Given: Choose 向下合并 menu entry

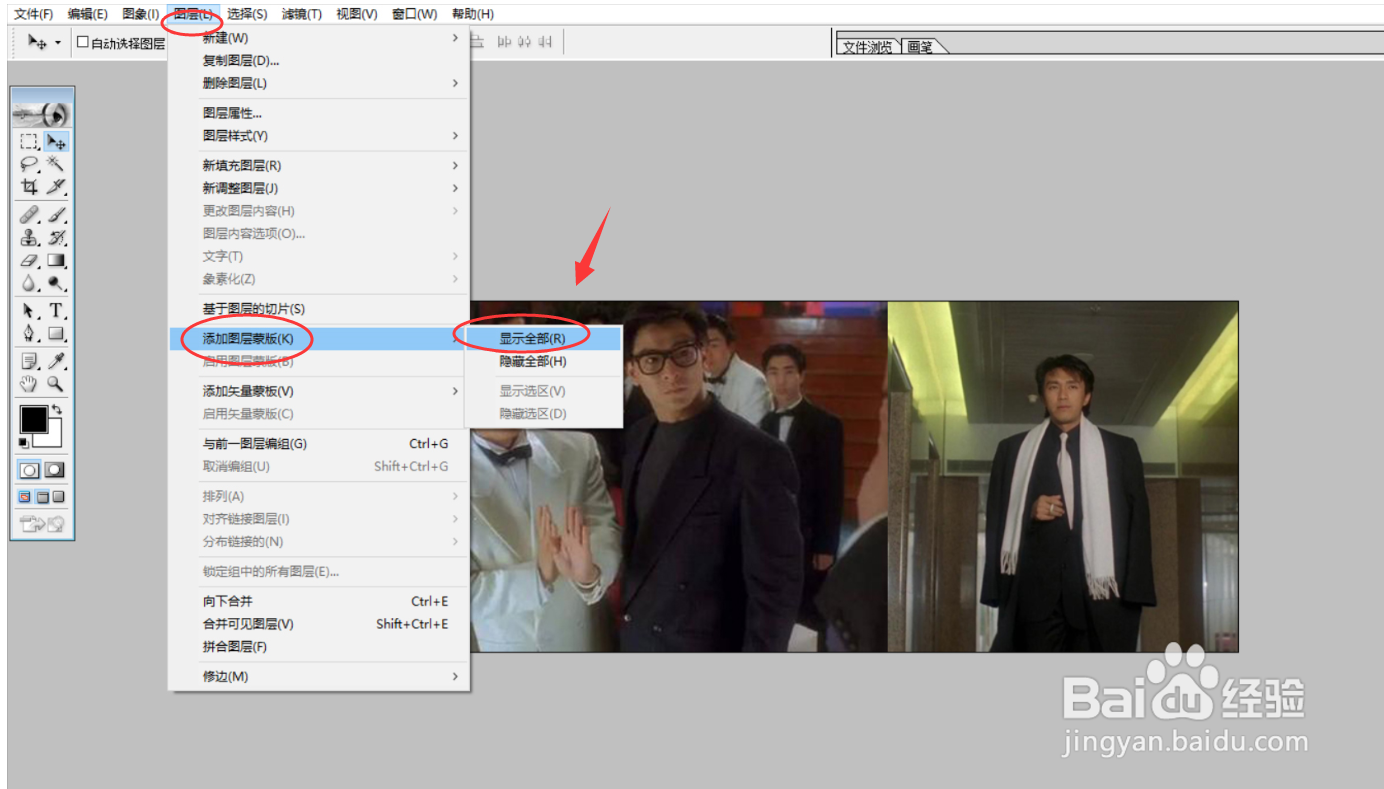Looking at the screenshot, I should coord(318,602).
